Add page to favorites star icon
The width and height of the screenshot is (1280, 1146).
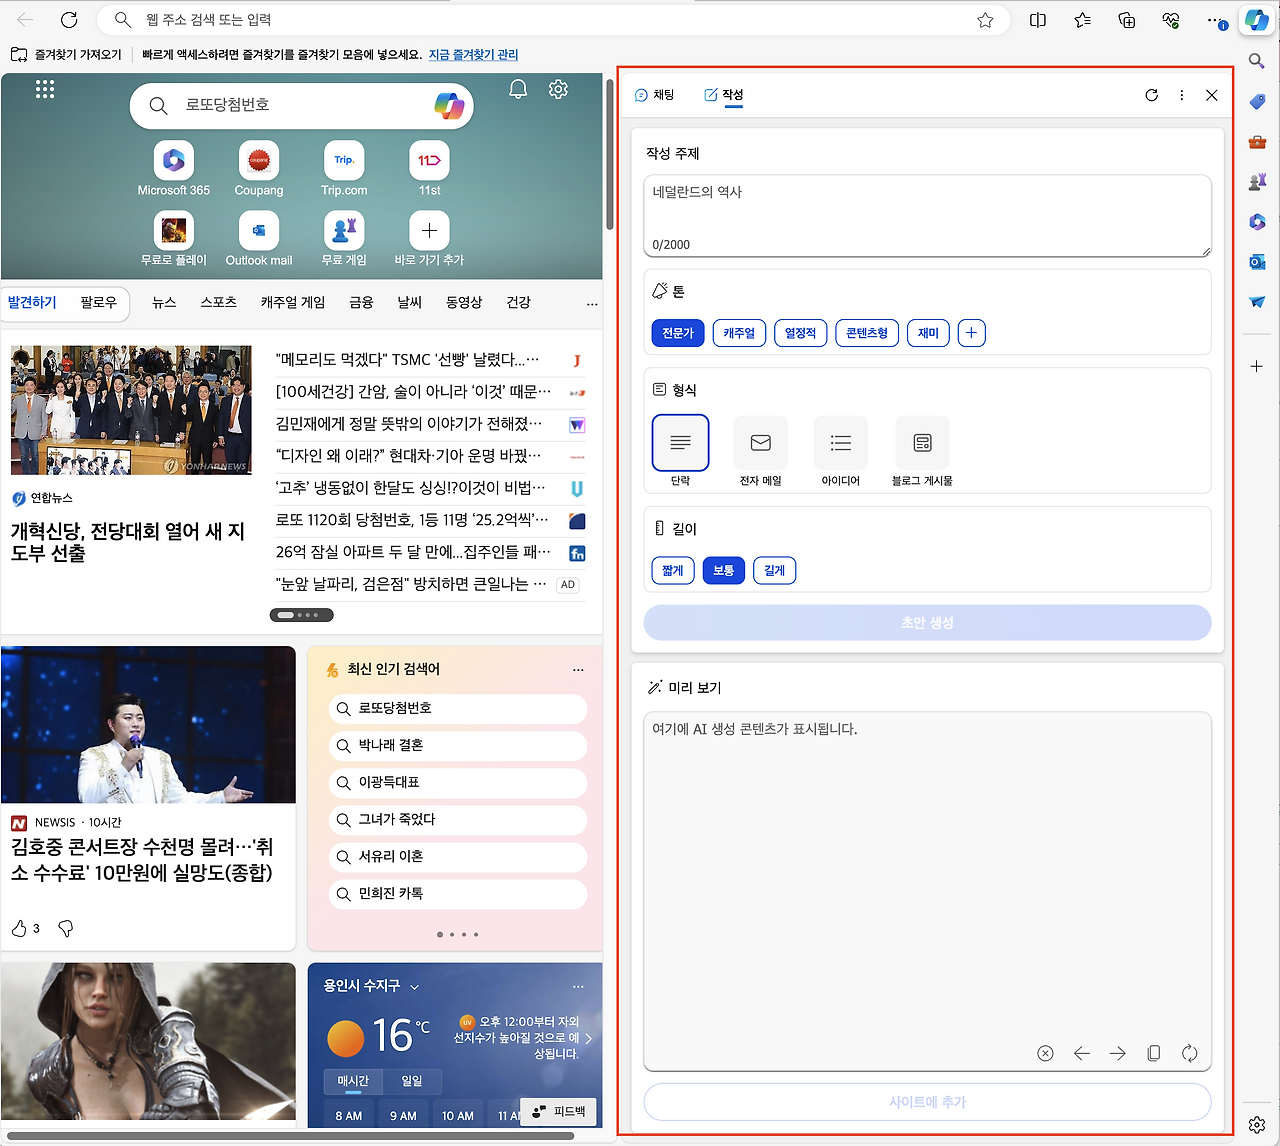tap(985, 20)
